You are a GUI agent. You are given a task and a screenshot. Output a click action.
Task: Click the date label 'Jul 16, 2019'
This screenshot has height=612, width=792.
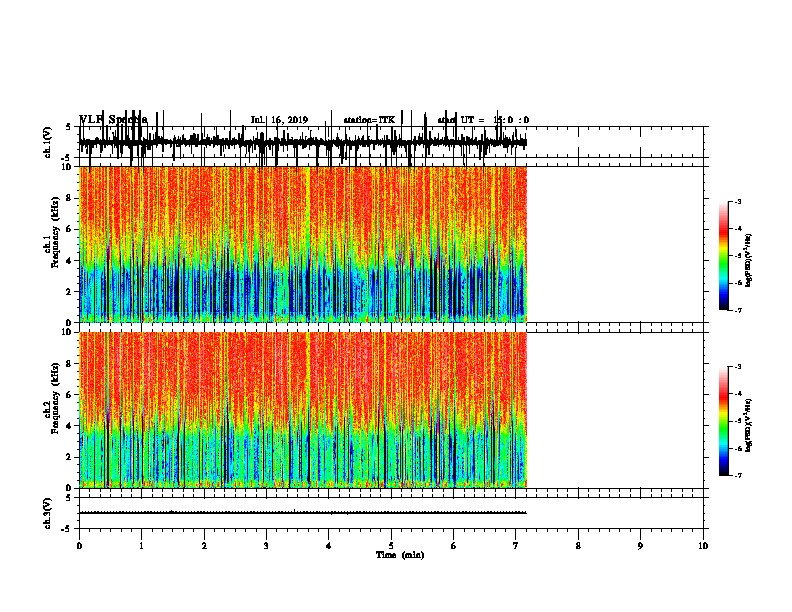(x=279, y=120)
